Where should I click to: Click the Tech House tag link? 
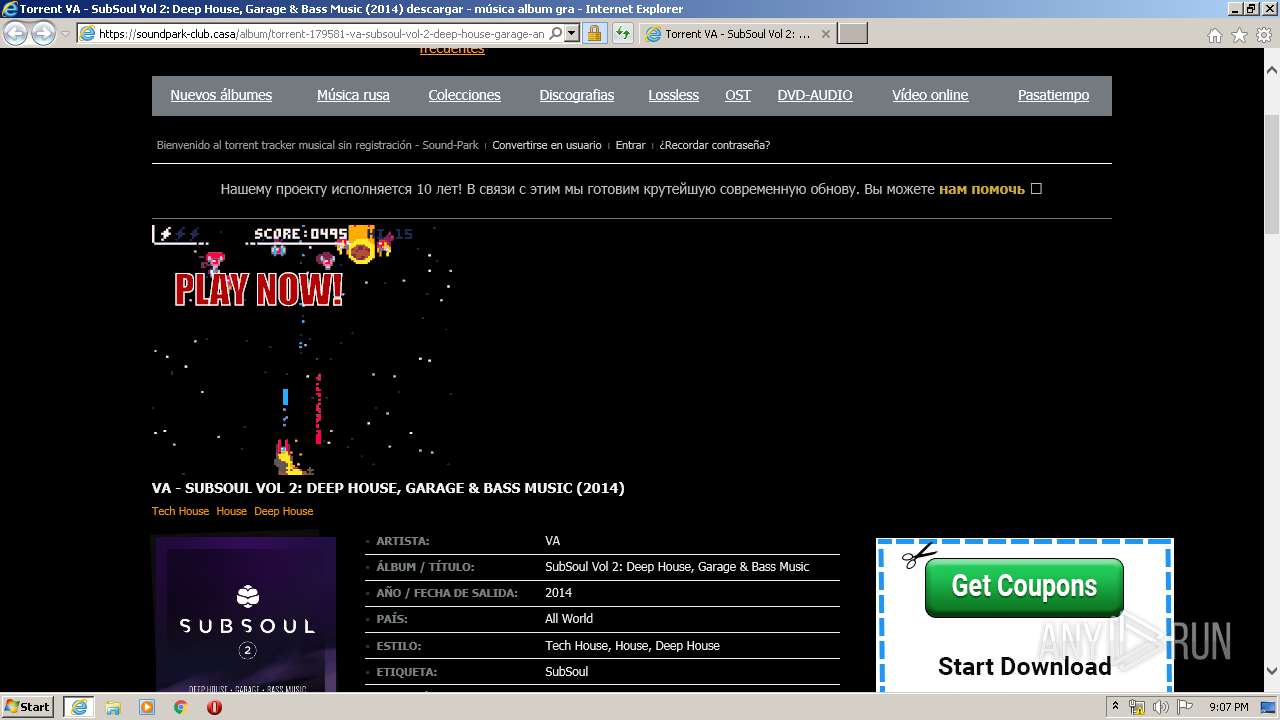click(x=180, y=511)
